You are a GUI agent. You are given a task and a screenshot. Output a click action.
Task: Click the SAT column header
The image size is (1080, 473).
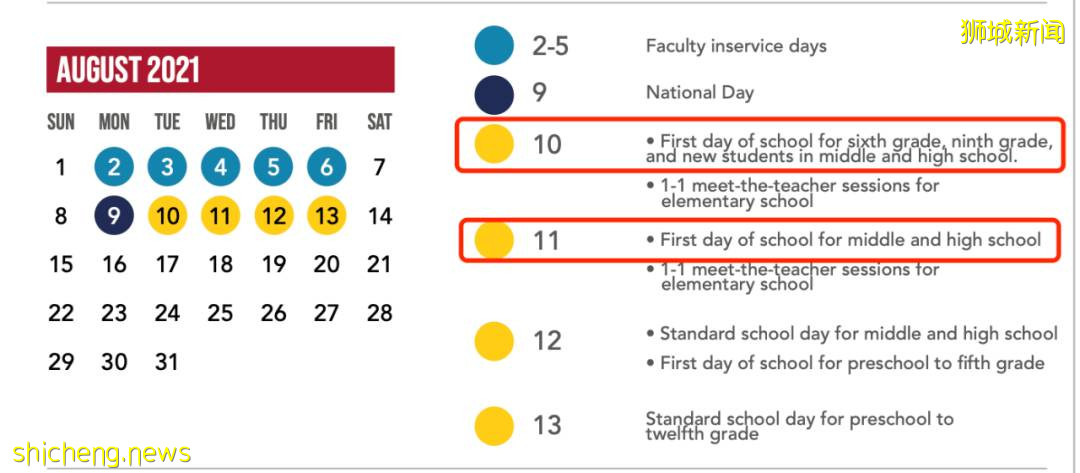pos(379,122)
